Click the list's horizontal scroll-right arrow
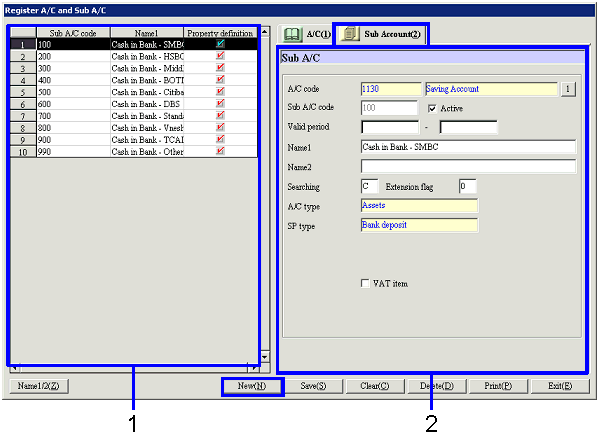Viewport: 600px width, 442px height. [253, 369]
